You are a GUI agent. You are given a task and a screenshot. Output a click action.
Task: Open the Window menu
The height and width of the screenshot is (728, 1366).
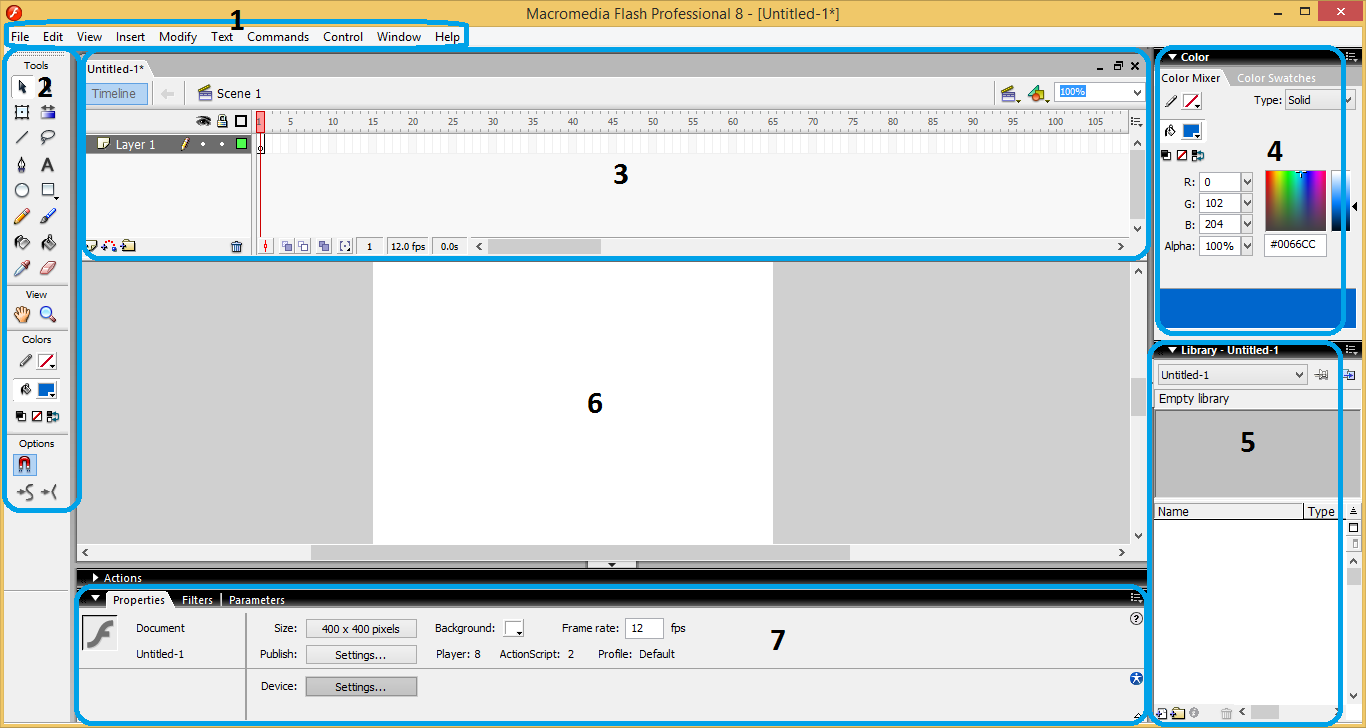(399, 37)
